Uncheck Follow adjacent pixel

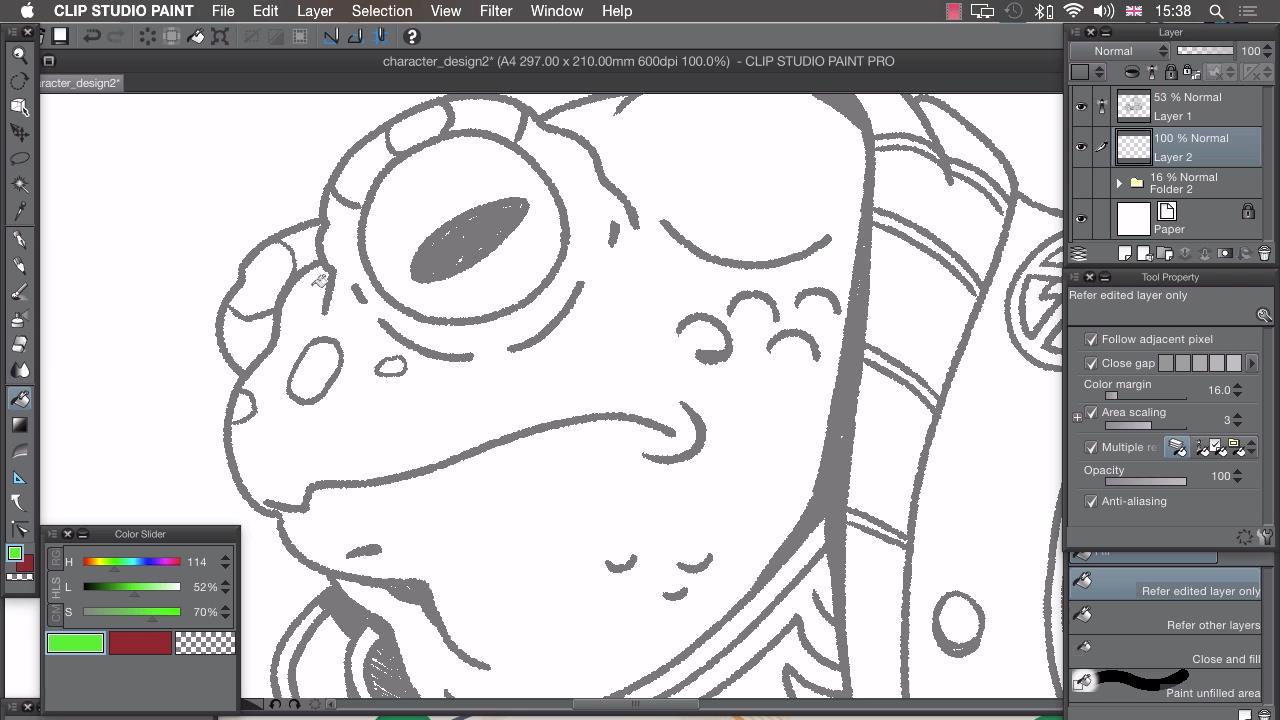[1091, 339]
